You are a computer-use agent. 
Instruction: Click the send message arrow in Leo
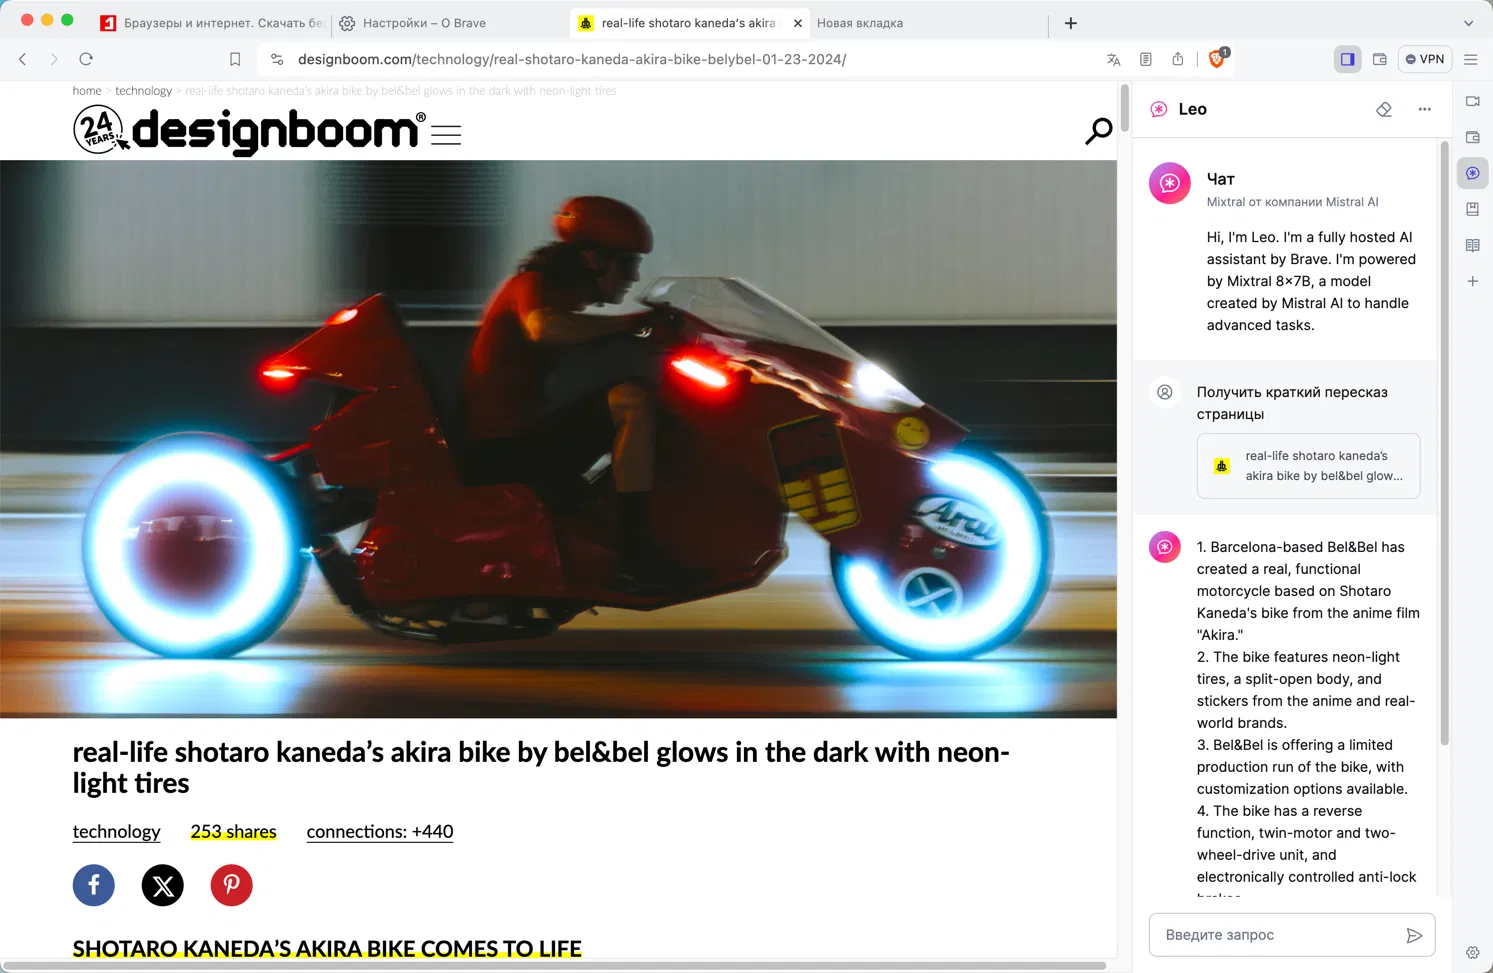pyautogui.click(x=1414, y=935)
